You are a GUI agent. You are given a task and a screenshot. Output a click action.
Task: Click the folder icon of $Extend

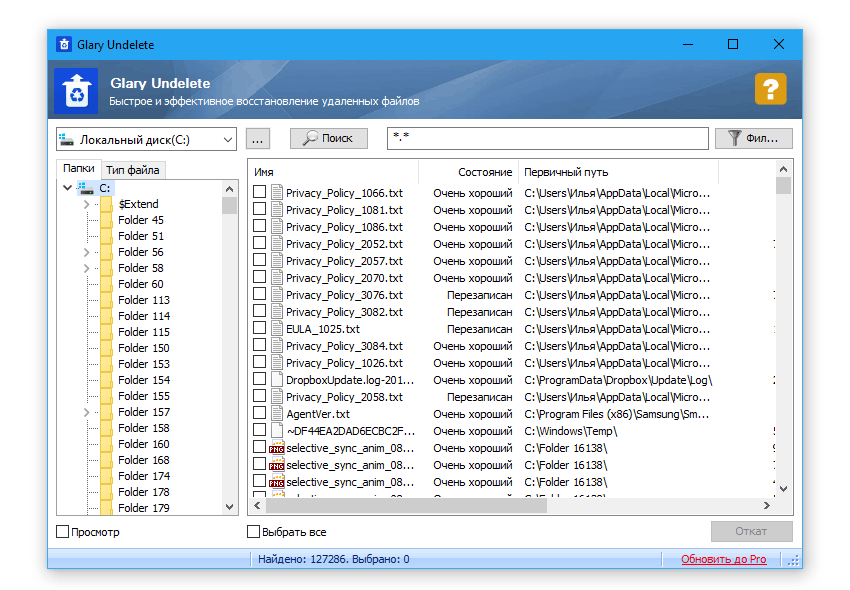click(x=106, y=204)
